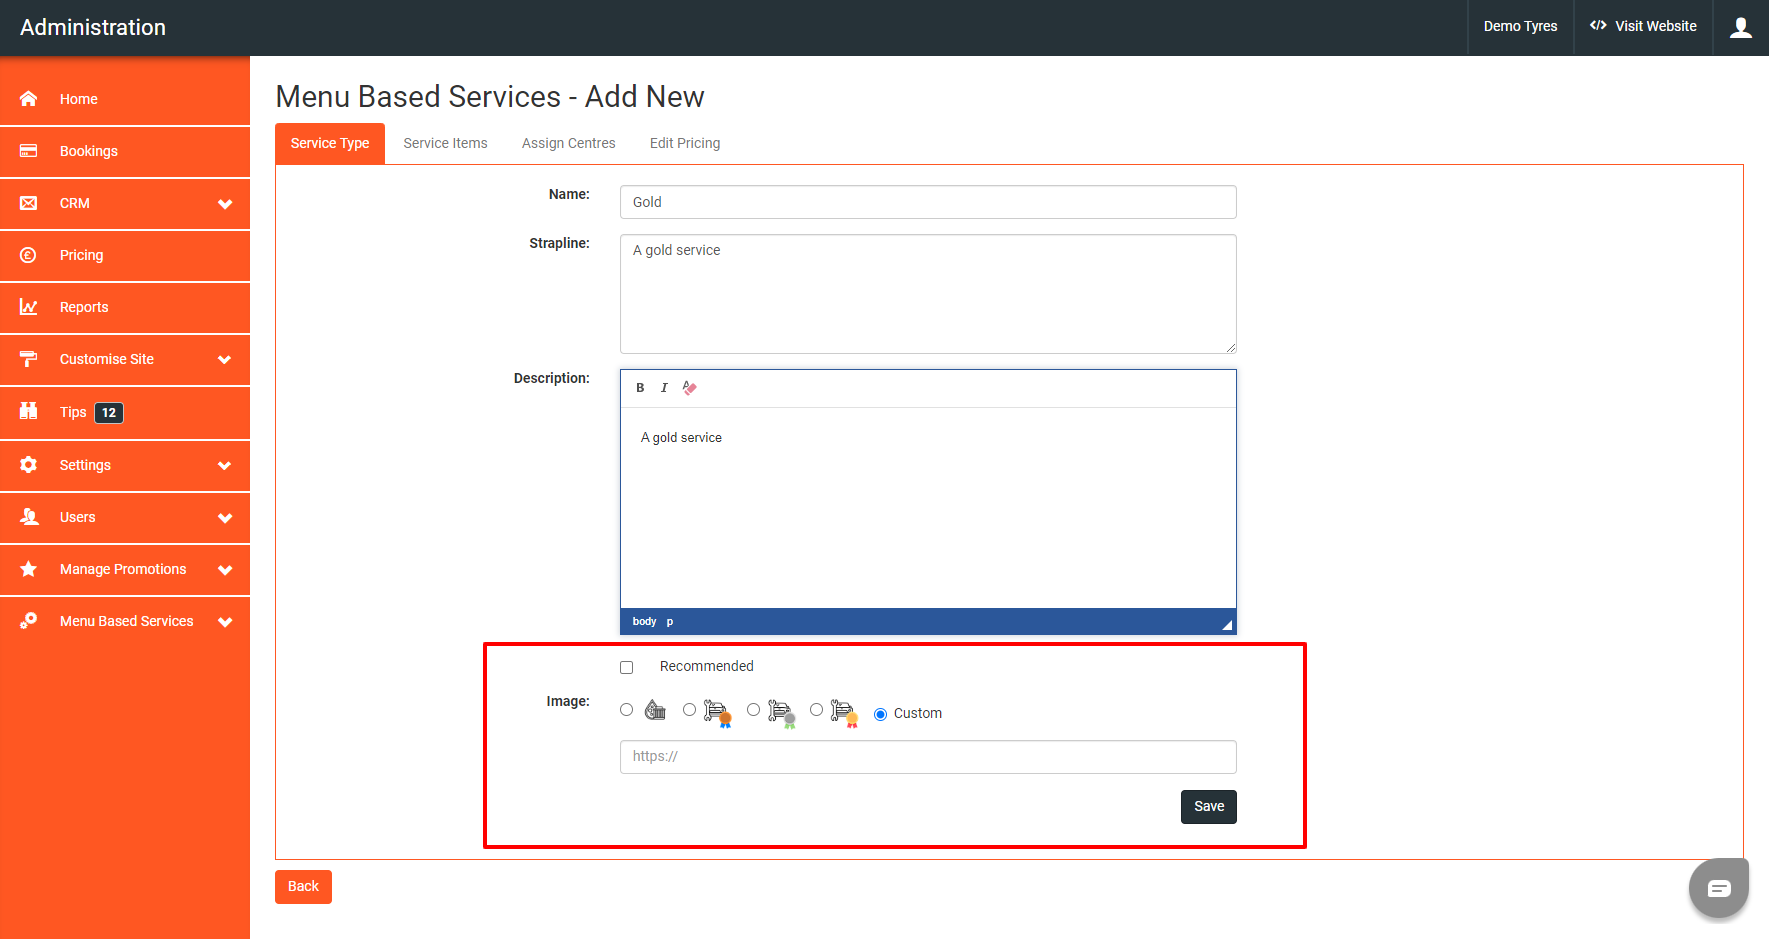1769x939 pixels.
Task: Expand the CRM sidebar section
Action: pos(225,203)
